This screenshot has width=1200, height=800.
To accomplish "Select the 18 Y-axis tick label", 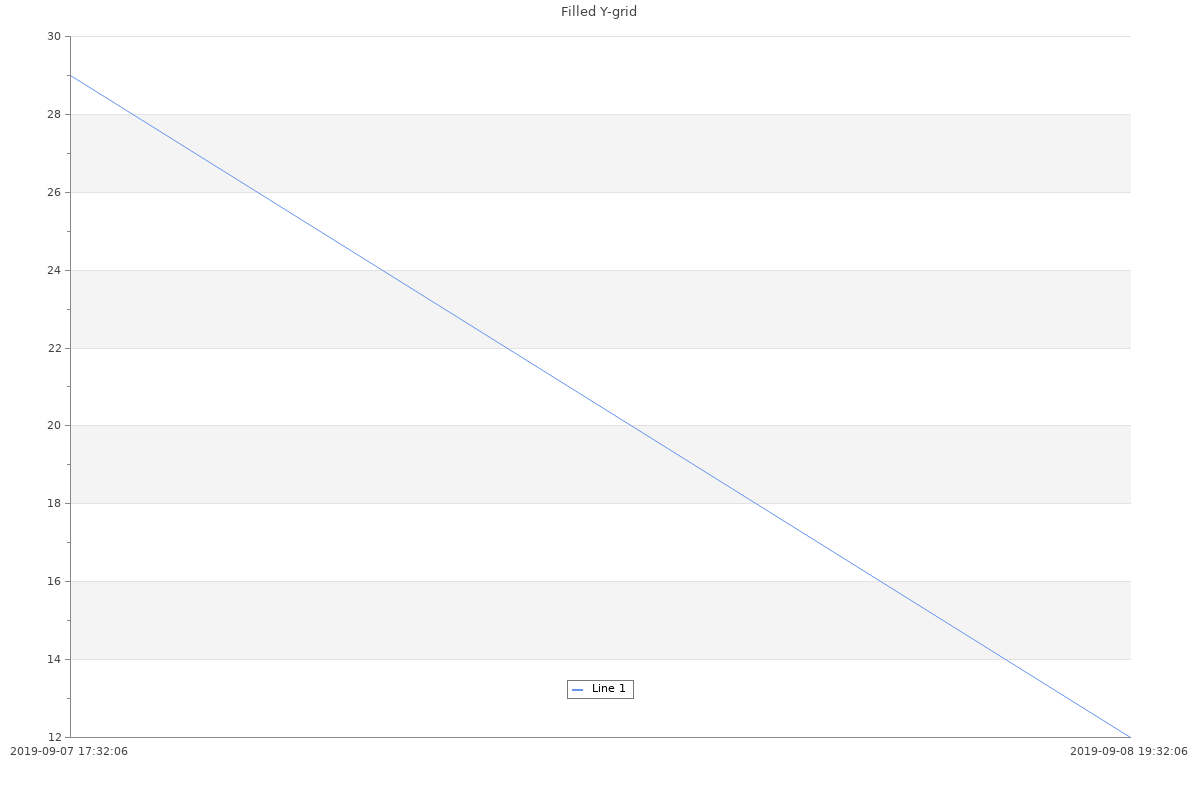I will tap(54, 504).
